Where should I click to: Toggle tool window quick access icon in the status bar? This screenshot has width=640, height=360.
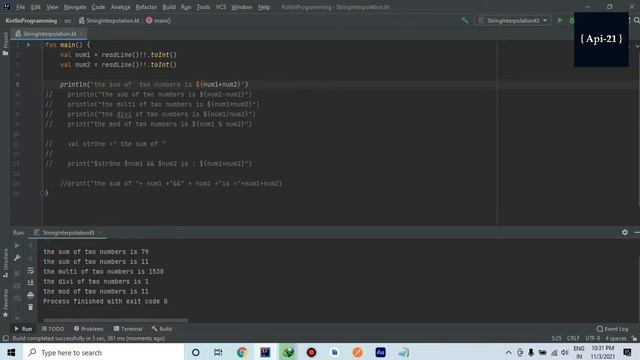coord(5,338)
